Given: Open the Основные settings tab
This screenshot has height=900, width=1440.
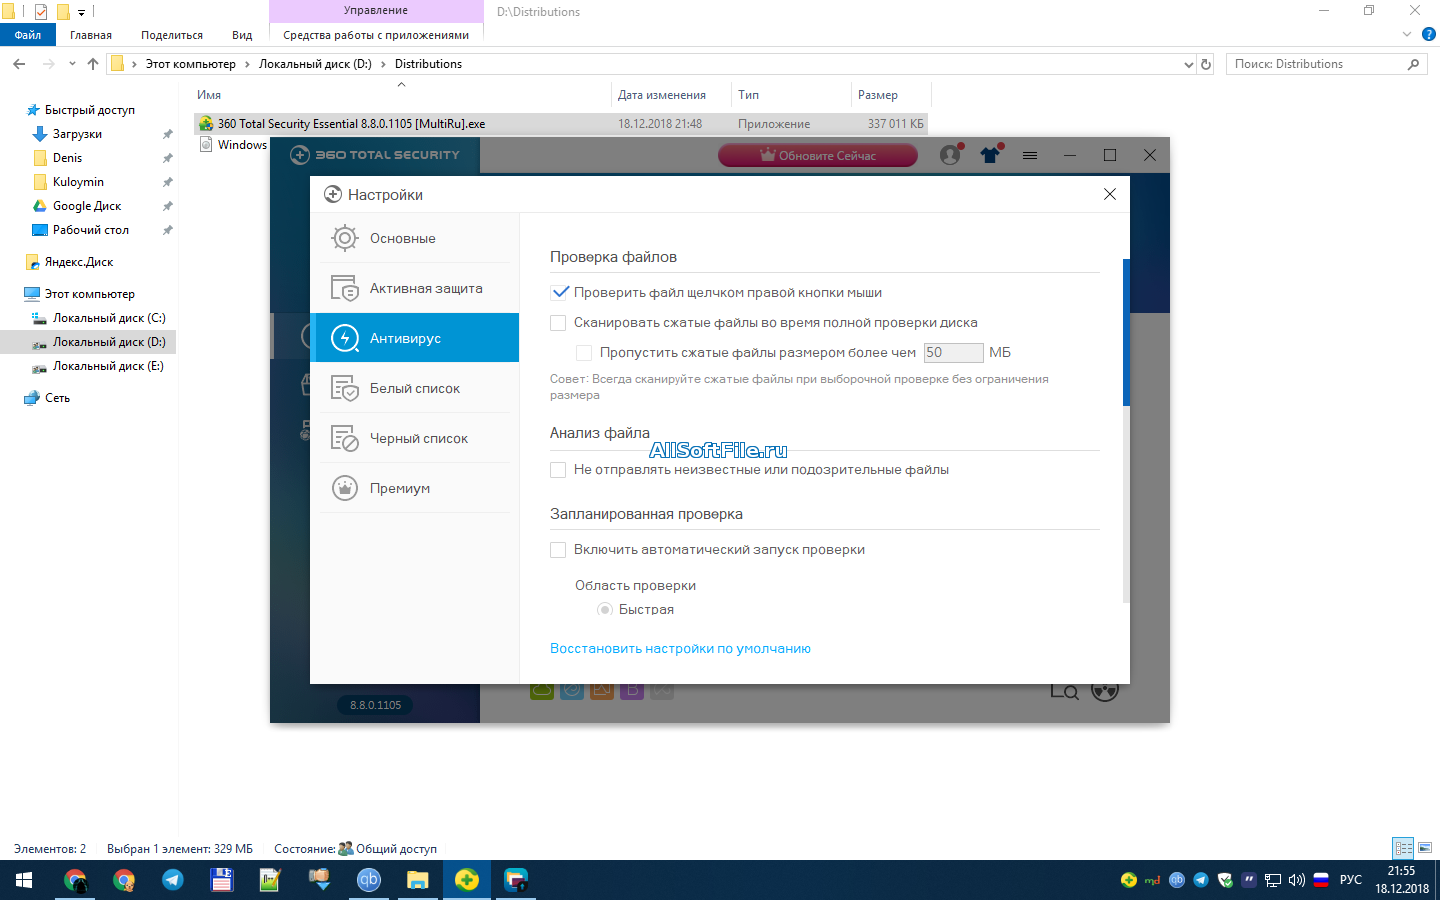Looking at the screenshot, I should pyautogui.click(x=415, y=238).
